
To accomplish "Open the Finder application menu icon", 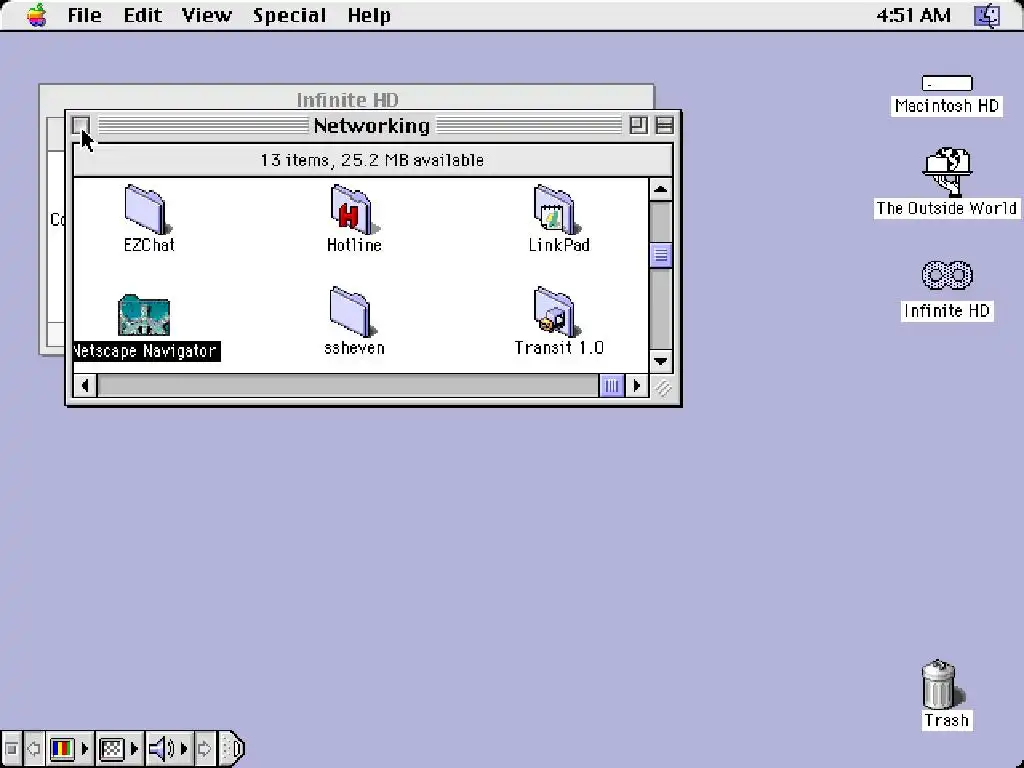I will tap(987, 15).
